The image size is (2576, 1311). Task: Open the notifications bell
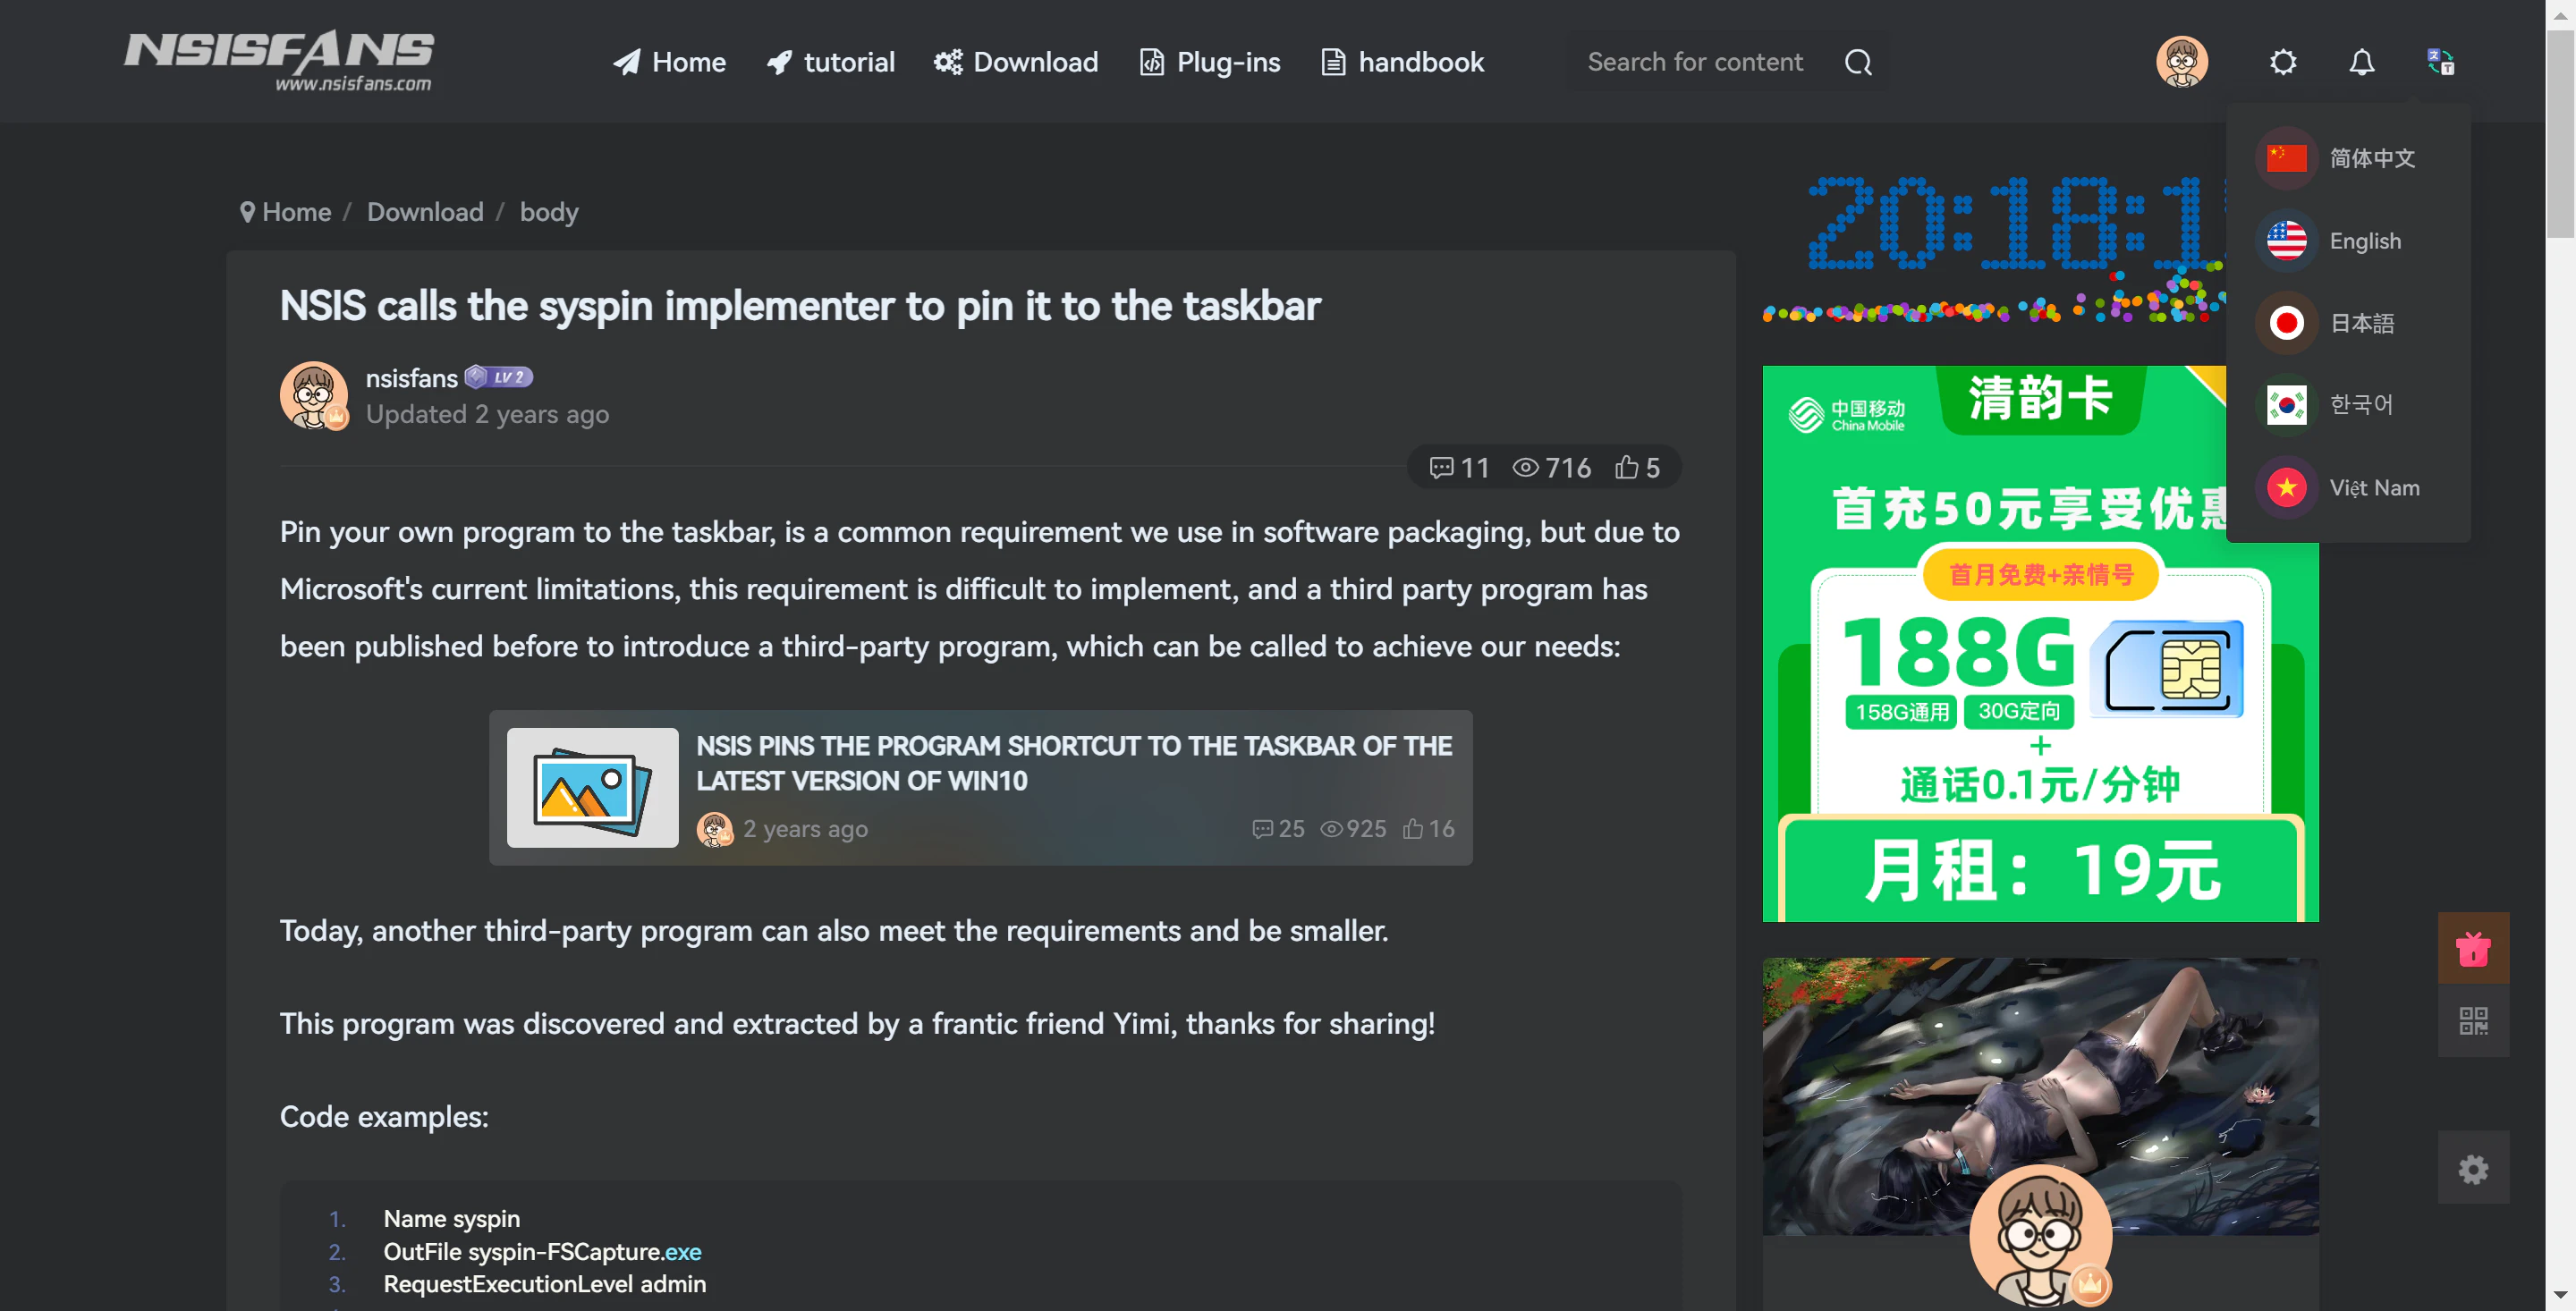[x=2361, y=62]
